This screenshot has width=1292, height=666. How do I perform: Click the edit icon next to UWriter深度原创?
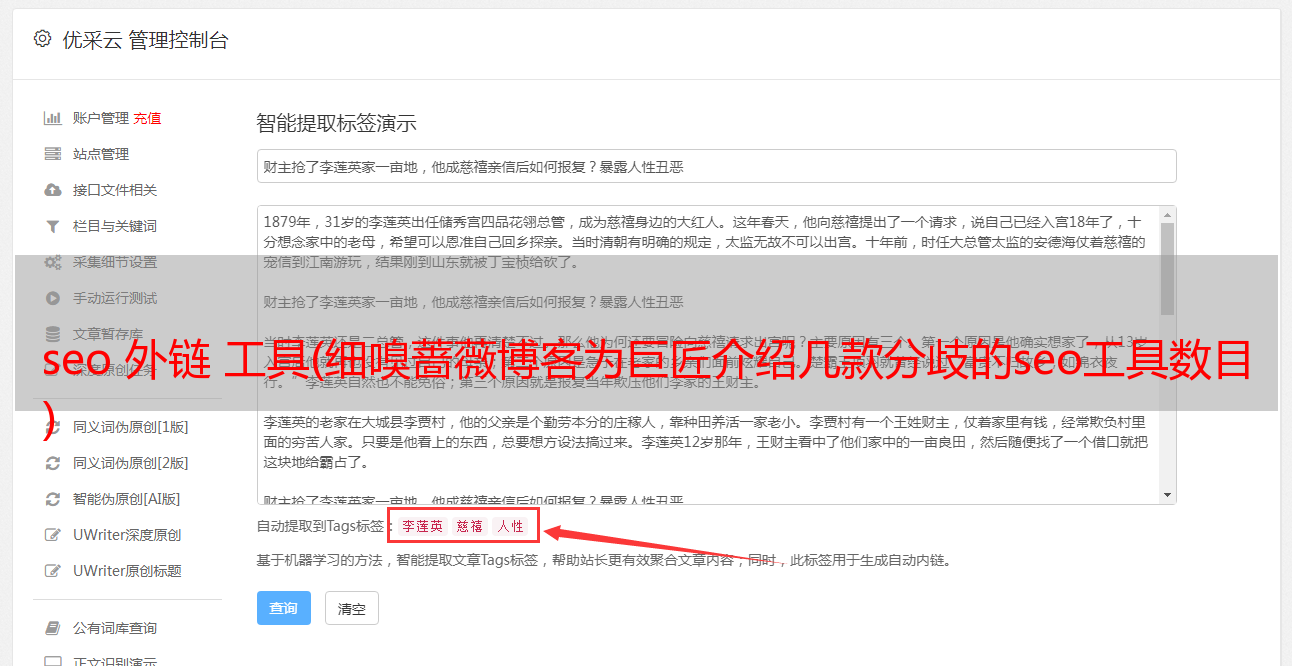[x=53, y=535]
